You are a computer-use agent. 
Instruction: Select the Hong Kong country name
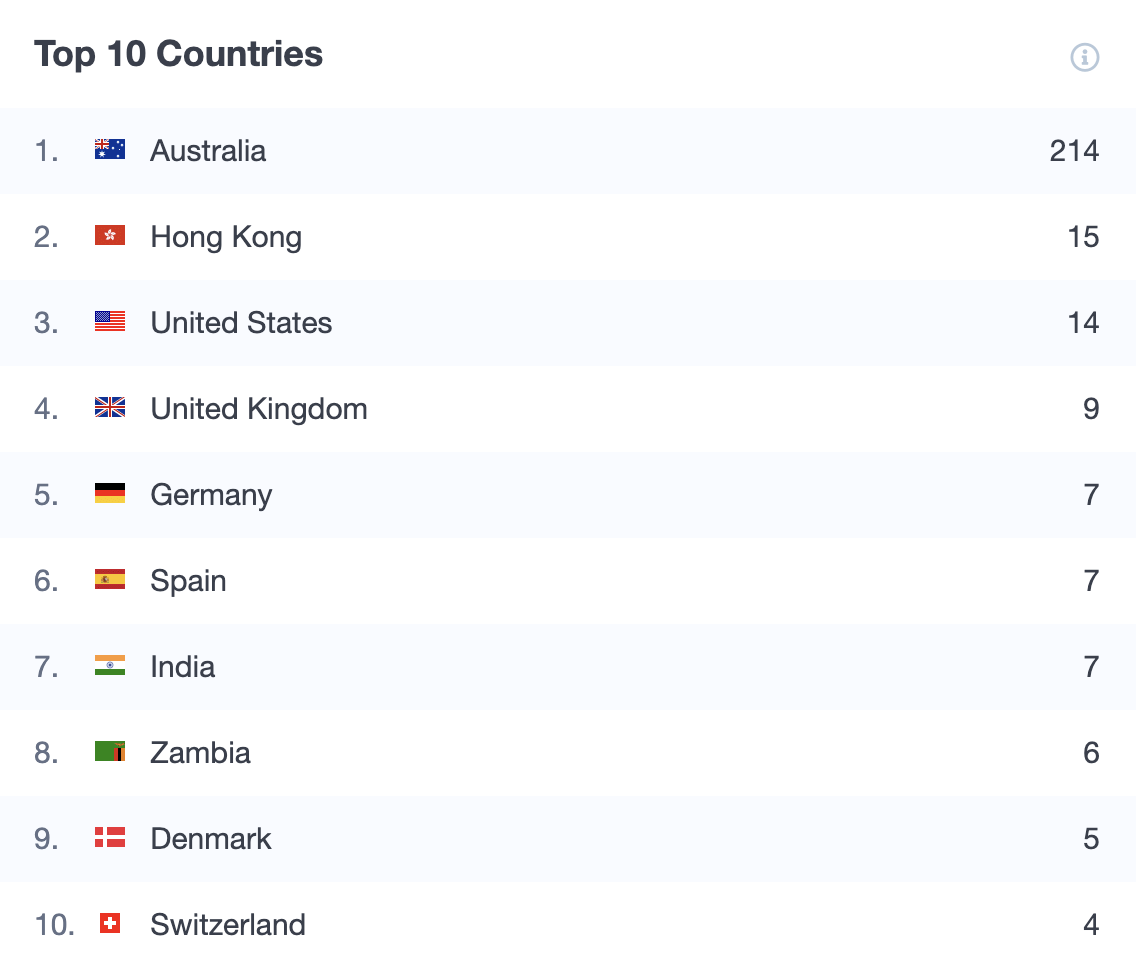[226, 238]
